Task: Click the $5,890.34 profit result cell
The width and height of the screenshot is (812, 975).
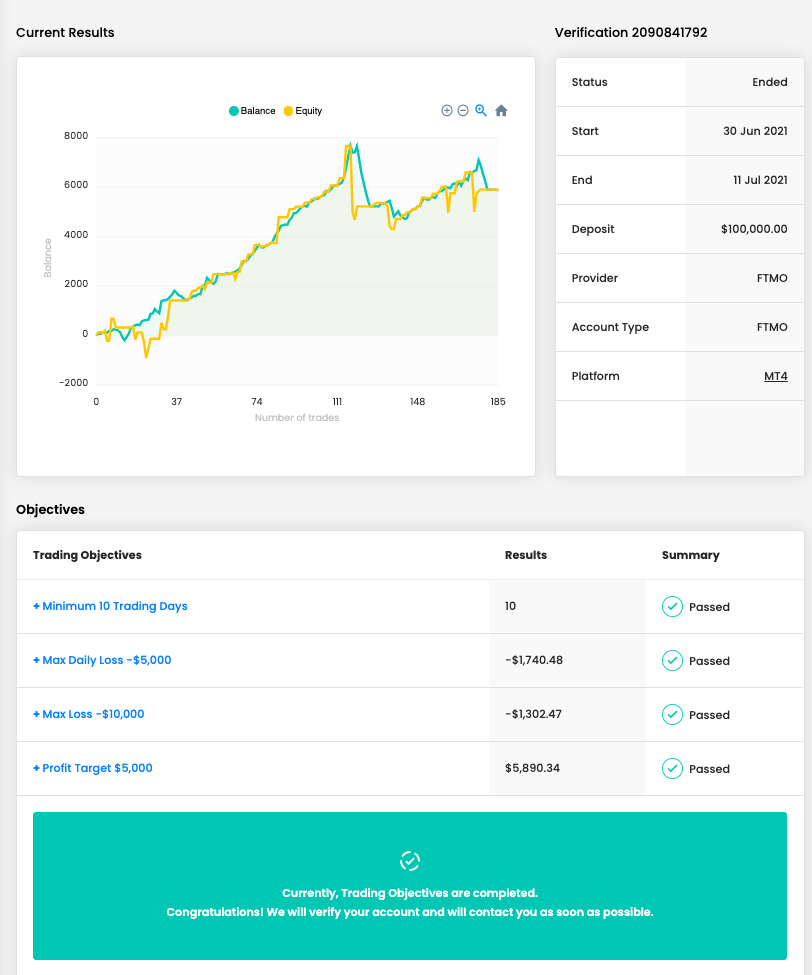Action: pos(532,768)
